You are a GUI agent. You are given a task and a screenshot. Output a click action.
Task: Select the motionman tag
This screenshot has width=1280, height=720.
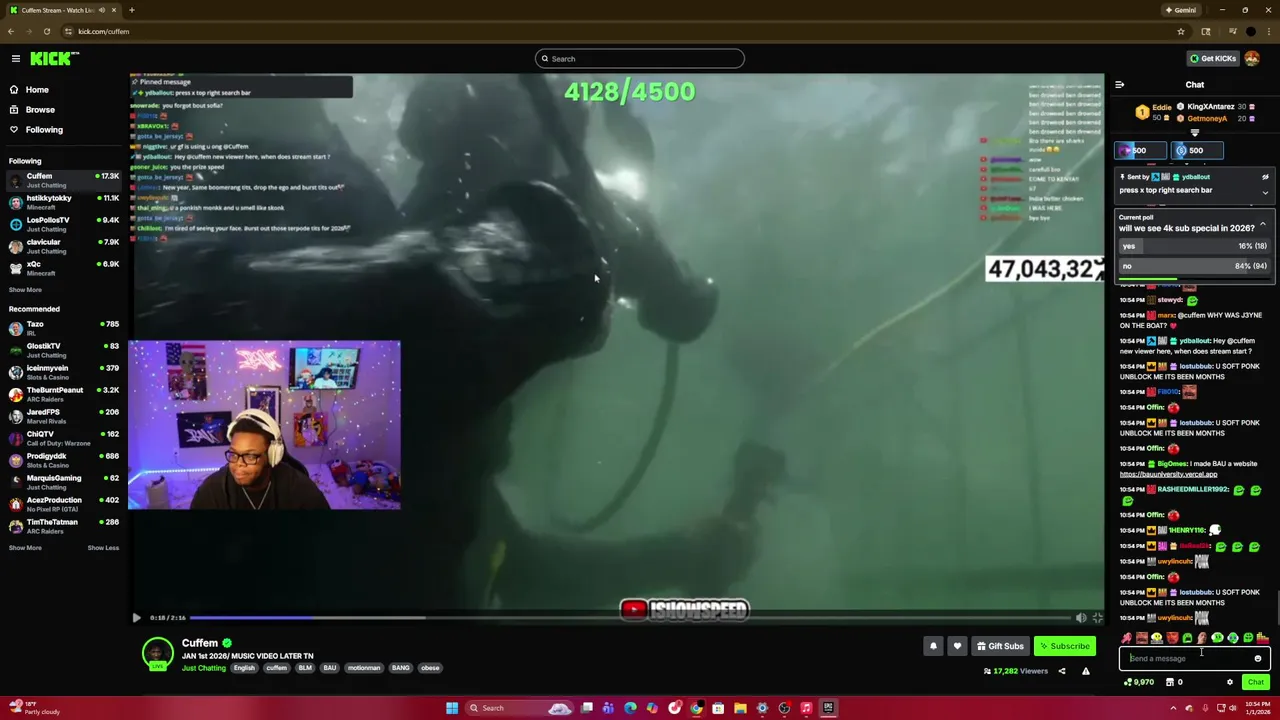(364, 668)
